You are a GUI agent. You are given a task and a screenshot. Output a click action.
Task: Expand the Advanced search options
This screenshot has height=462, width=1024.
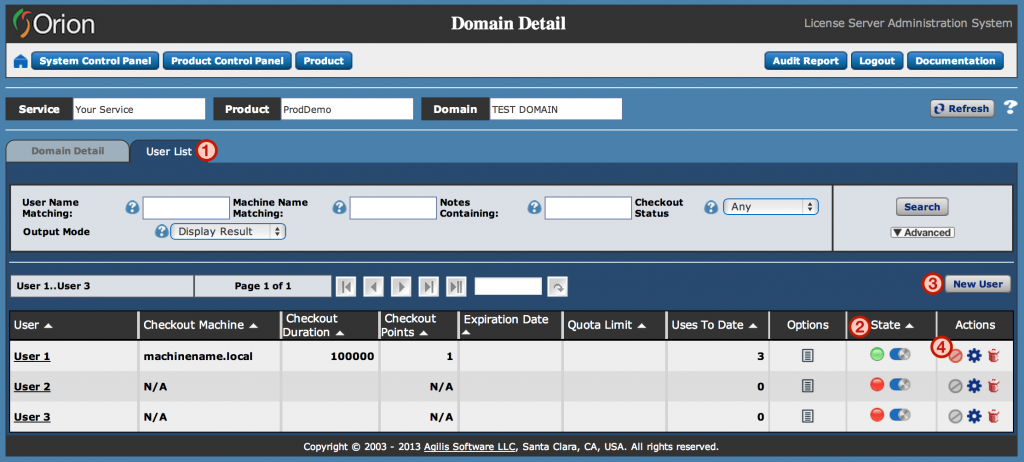click(x=921, y=232)
